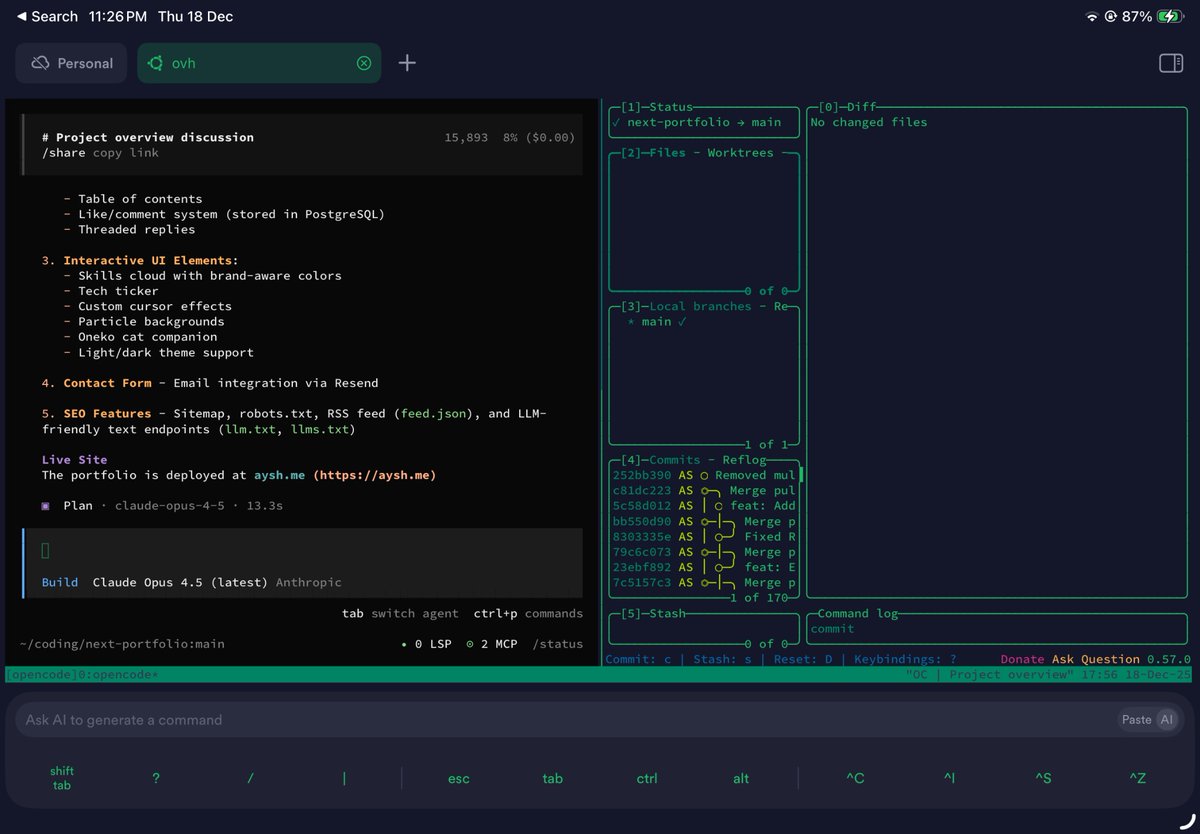Click the Project overview discussion heading
The image size is (1200, 834).
[x=148, y=137]
